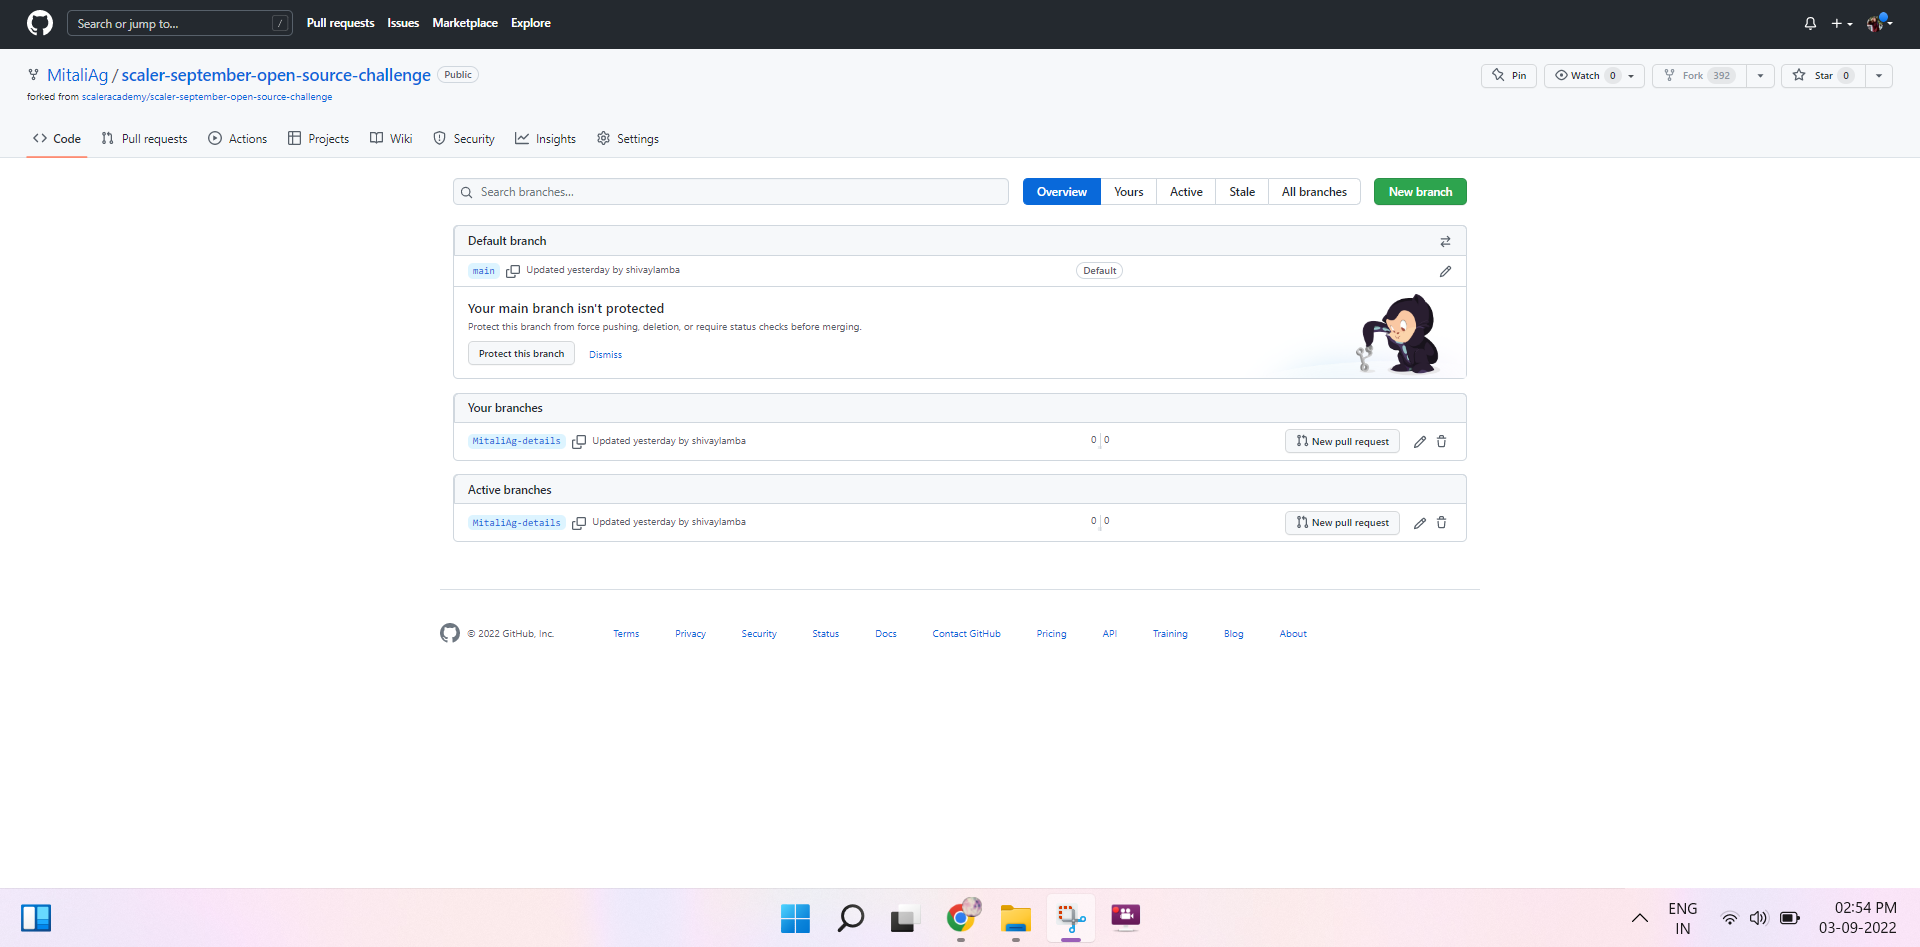Image resolution: width=1920 pixels, height=947 pixels.
Task: Show only Stale branches
Action: 1241,191
